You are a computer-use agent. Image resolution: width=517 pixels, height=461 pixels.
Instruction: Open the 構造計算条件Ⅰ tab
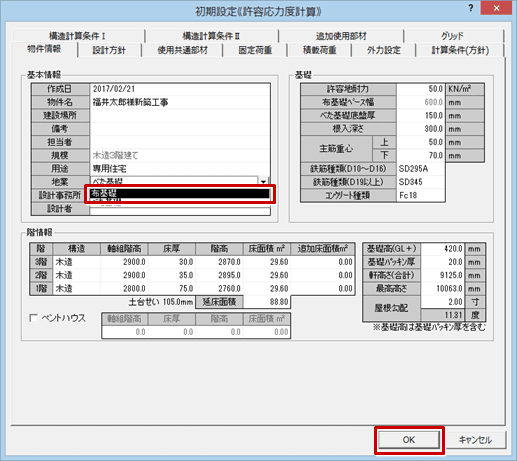[77, 36]
